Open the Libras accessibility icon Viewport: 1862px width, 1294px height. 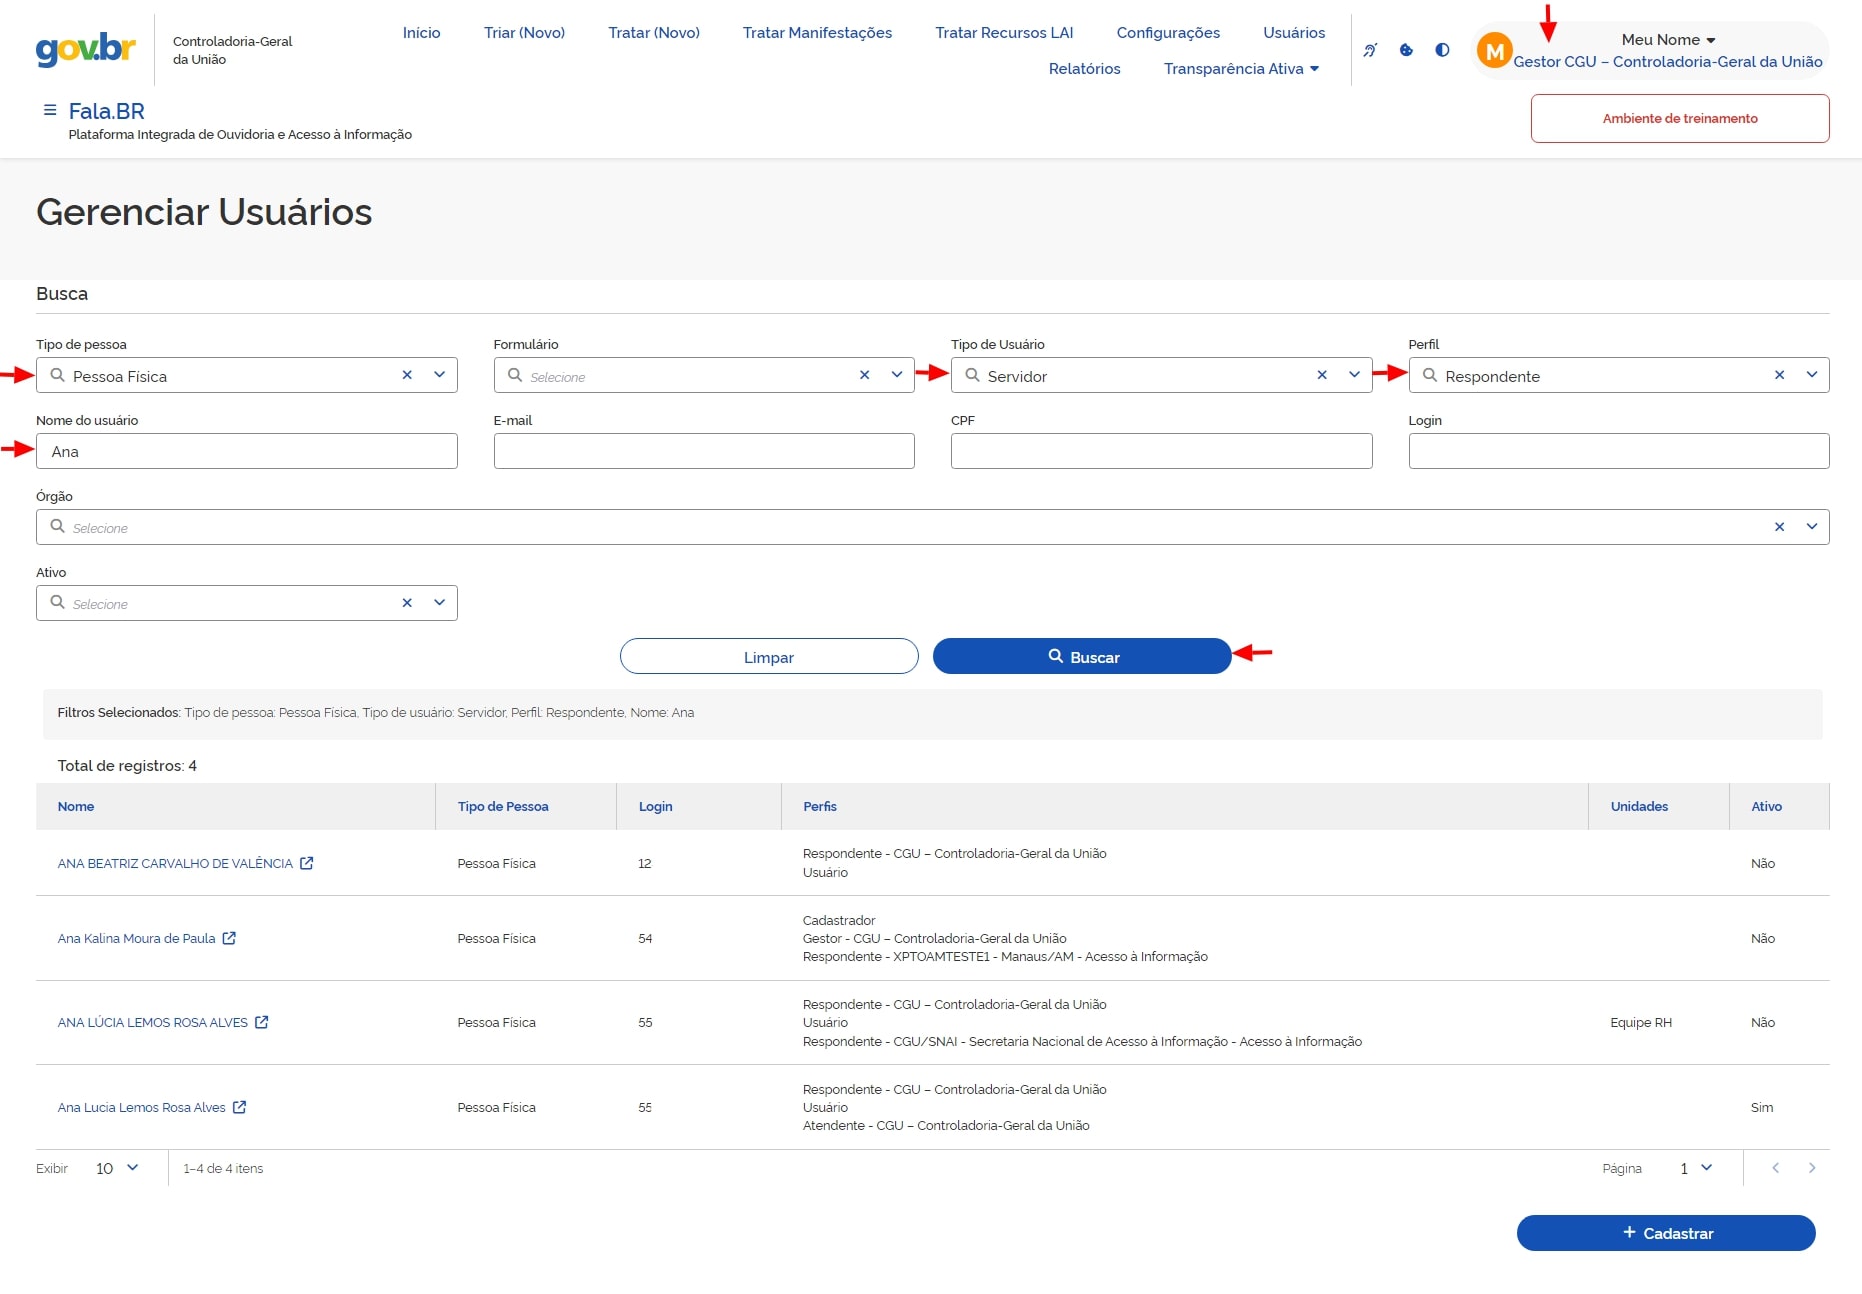click(x=1370, y=50)
